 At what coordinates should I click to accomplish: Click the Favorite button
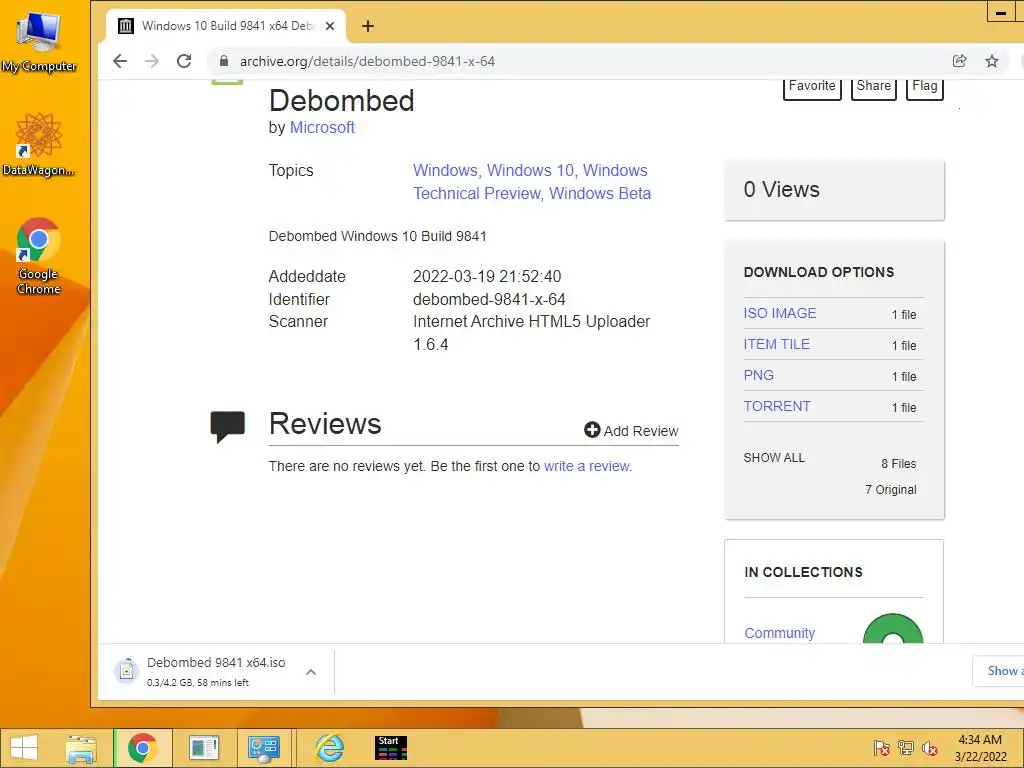pos(812,88)
